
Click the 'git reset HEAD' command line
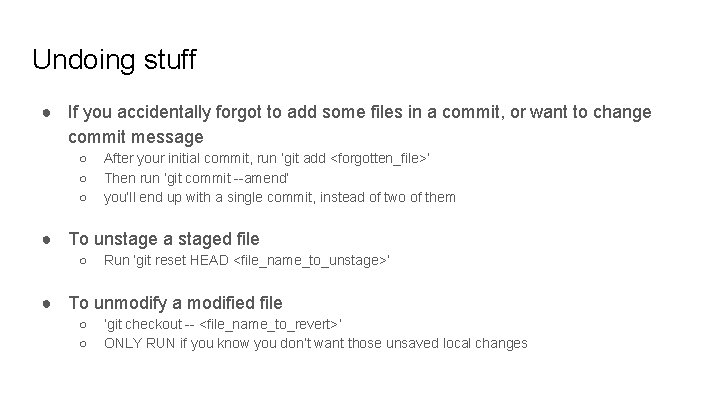coord(247,260)
